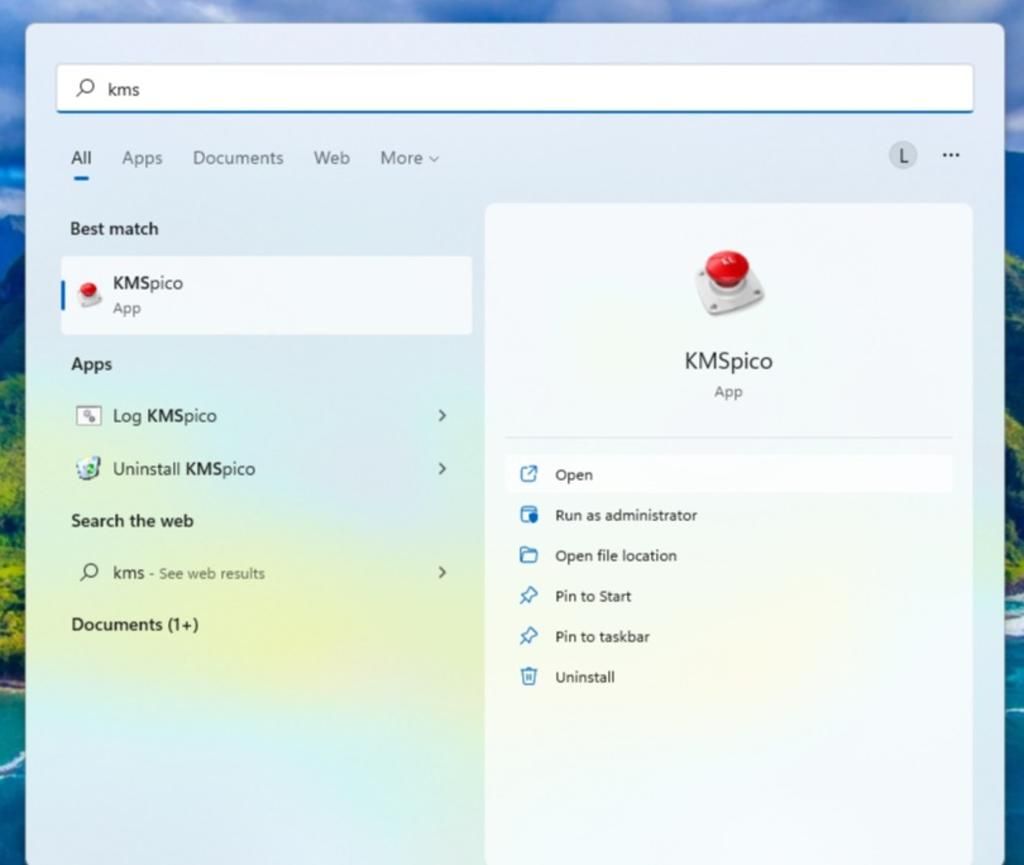
Task: Click the Best match heading
Action: [x=114, y=228]
